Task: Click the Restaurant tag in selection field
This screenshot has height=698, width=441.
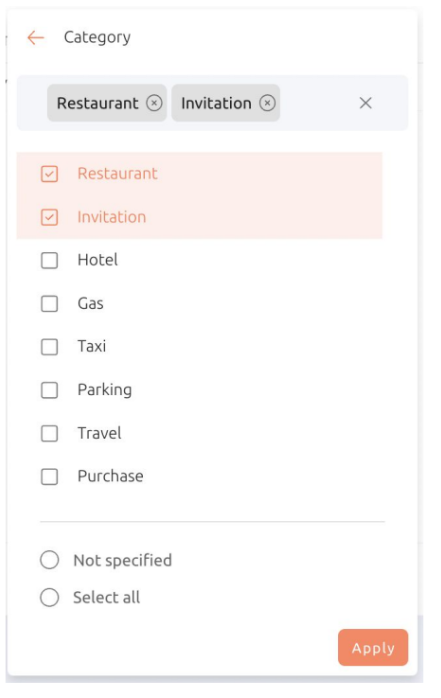Action: click(x=97, y=103)
